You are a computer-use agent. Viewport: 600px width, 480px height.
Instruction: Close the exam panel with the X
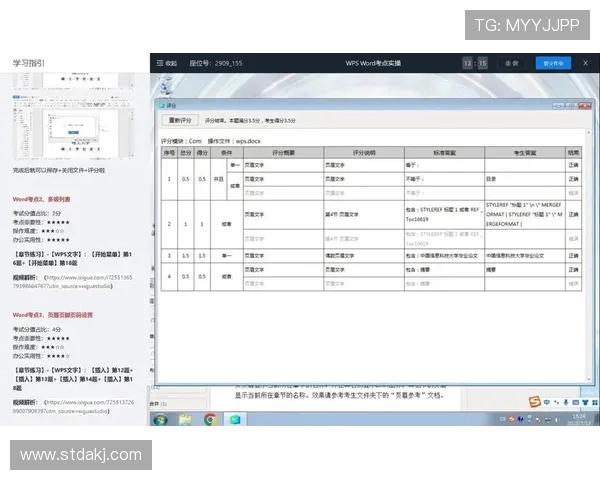pos(585,63)
